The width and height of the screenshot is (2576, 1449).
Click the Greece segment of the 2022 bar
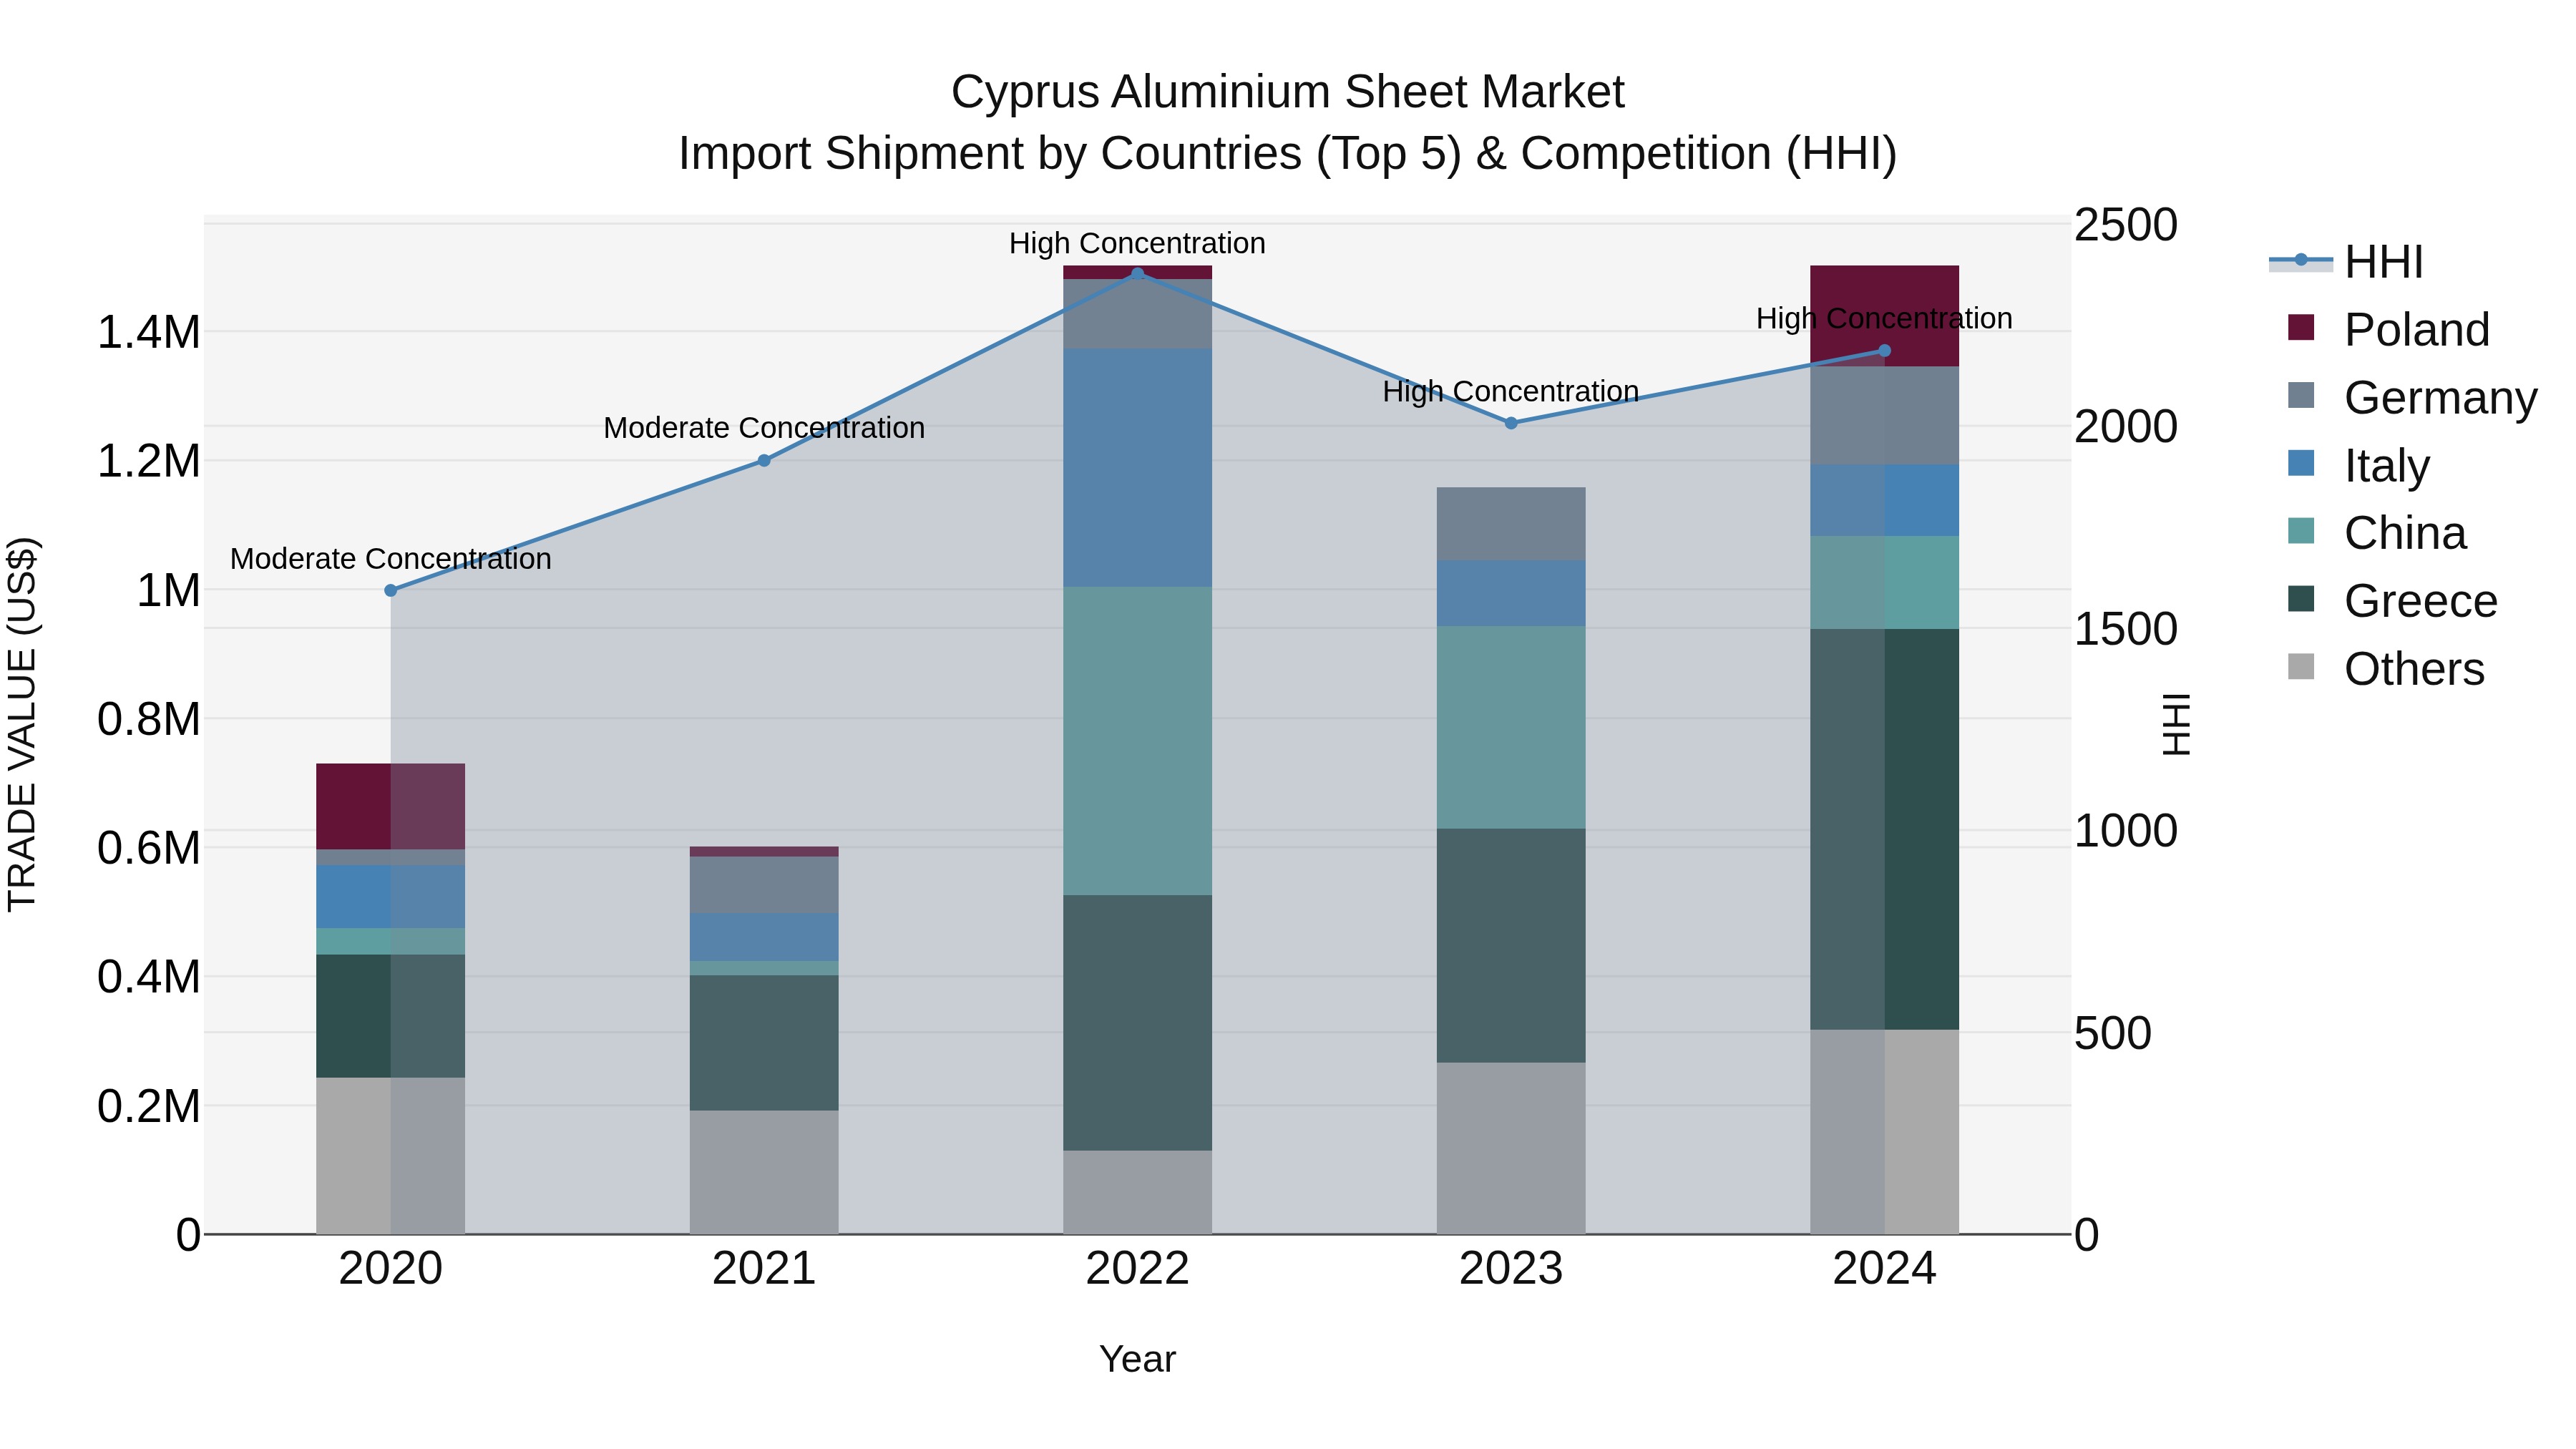[x=1137, y=1023]
